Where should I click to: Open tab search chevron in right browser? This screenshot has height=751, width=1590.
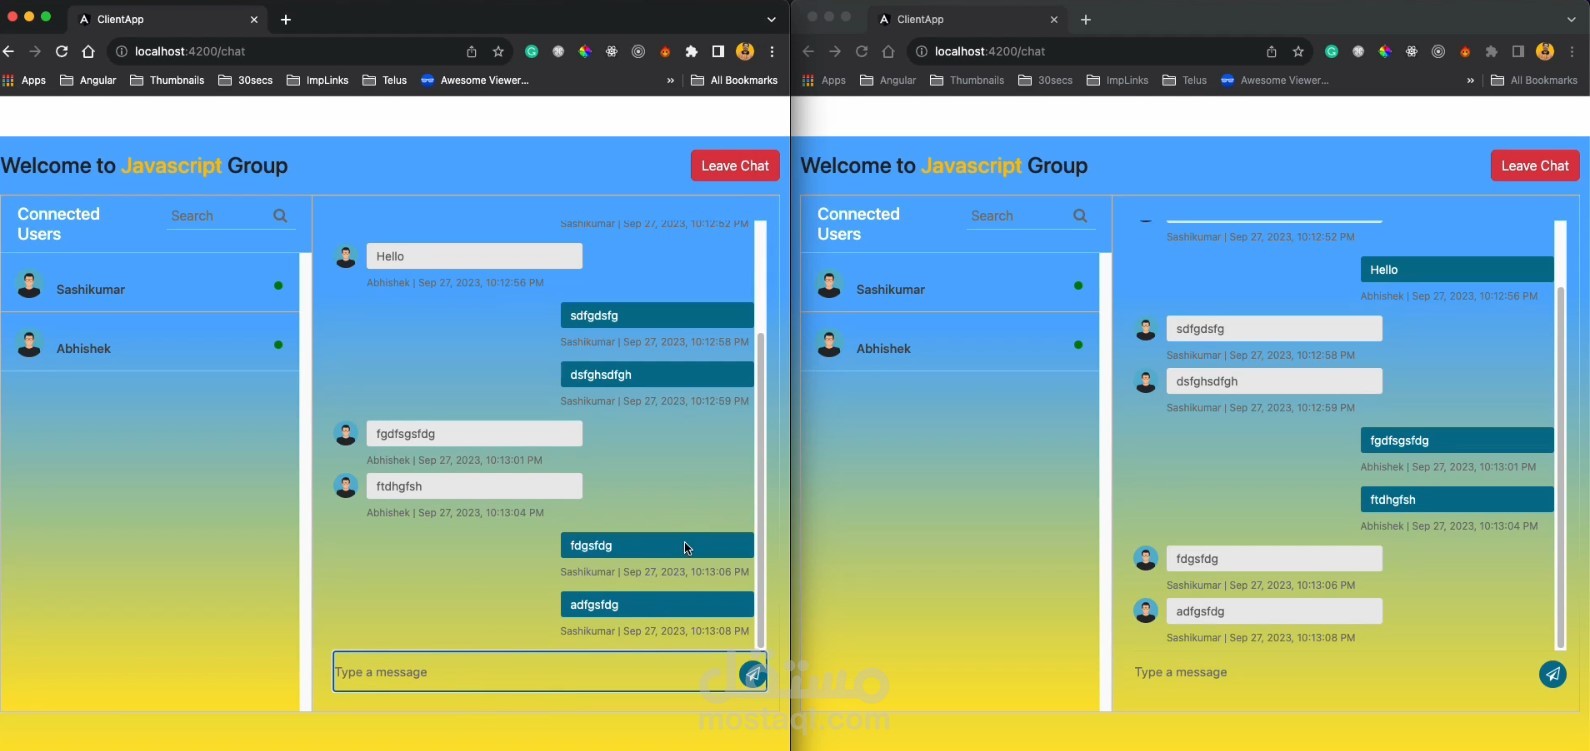pyautogui.click(x=1571, y=19)
